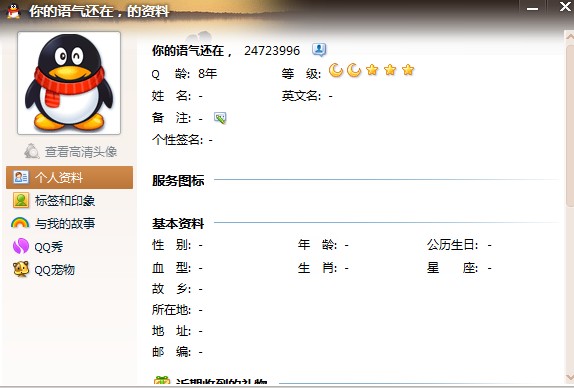Click the rainbow icon for 与我的故事
This screenshot has height=388, width=574.
coord(20,223)
